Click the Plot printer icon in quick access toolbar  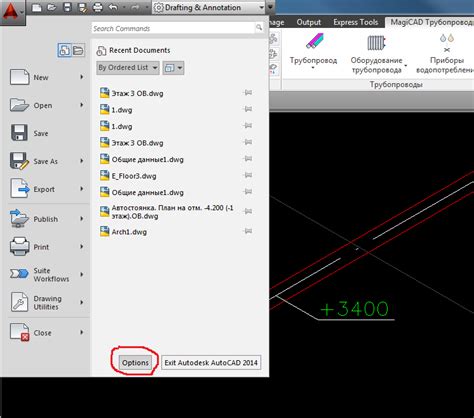[x=97, y=7]
